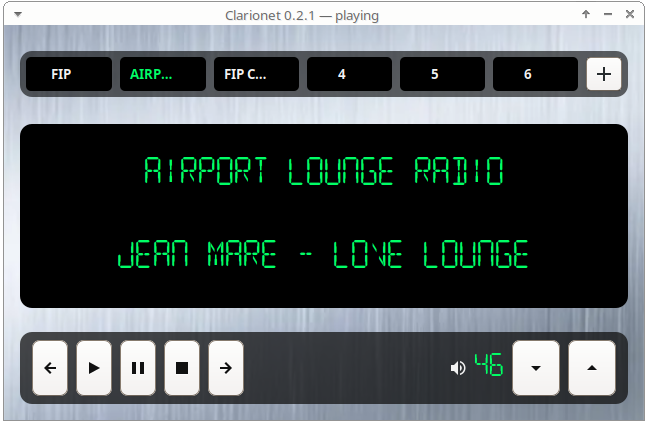Select the AIRP... preset station

point(163,74)
